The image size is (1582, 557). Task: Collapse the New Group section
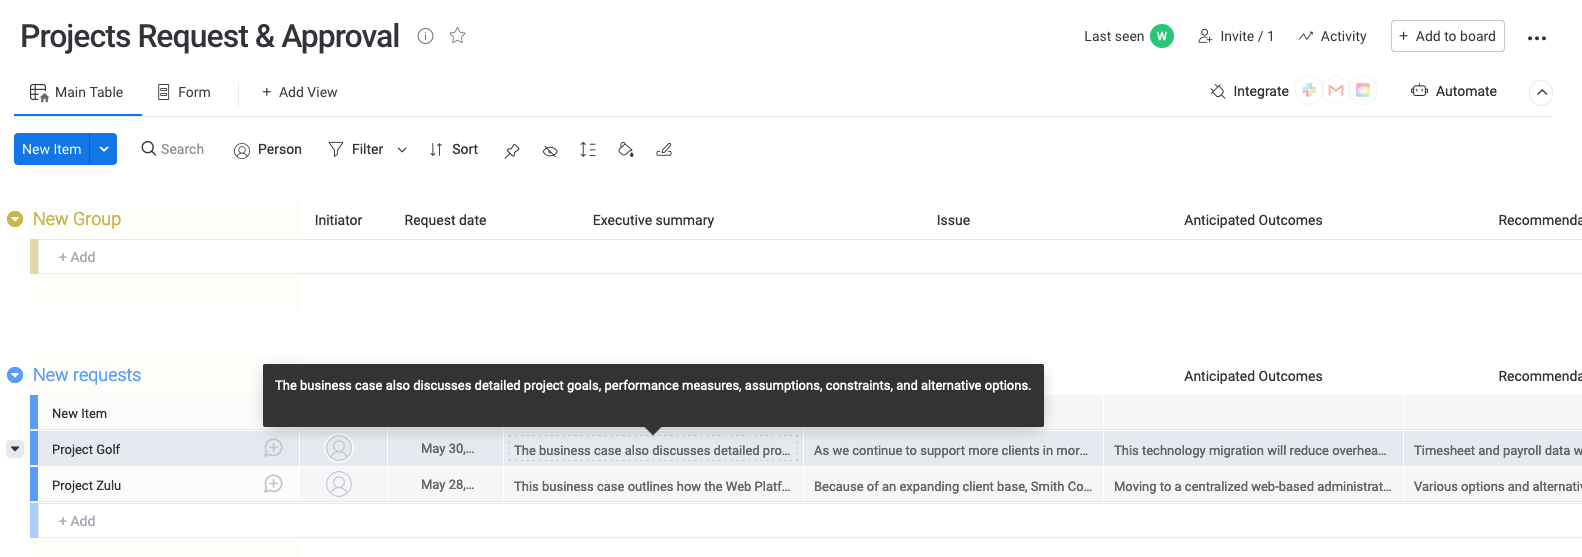(15, 219)
